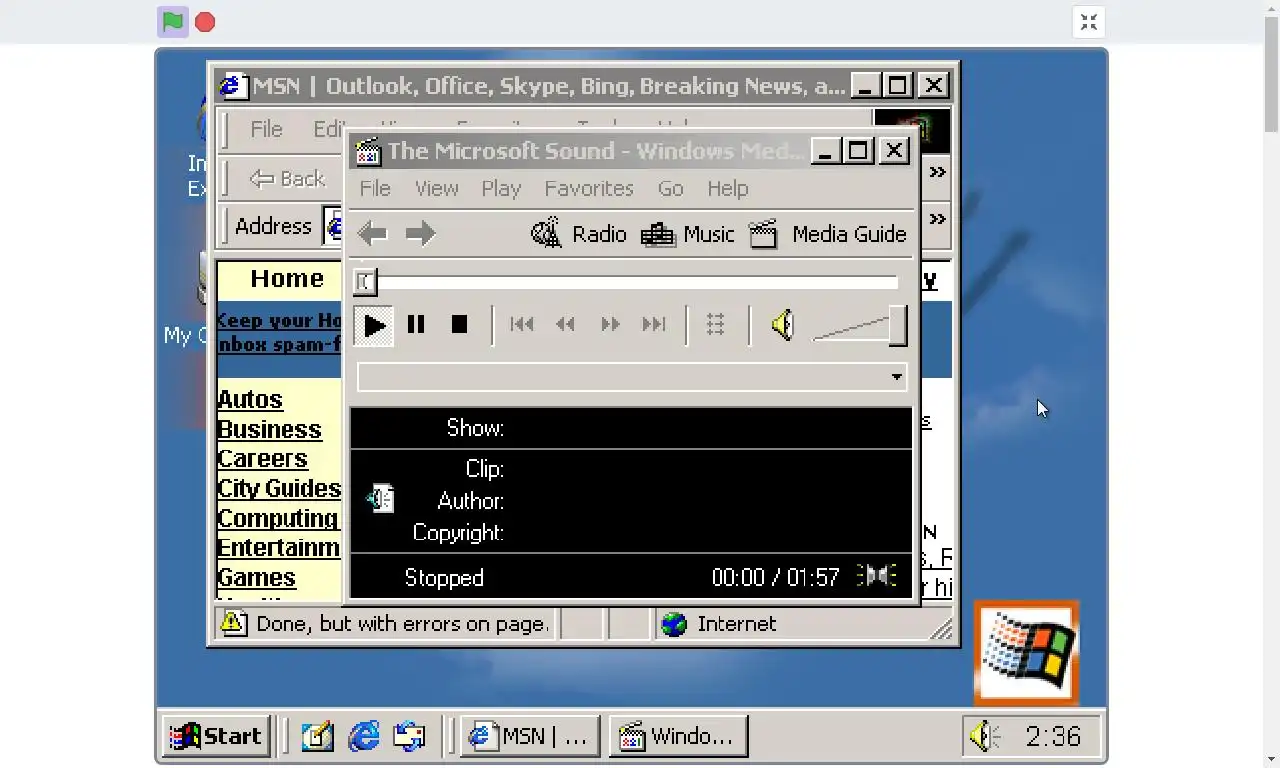This screenshot has width=1280, height=768.
Task: Exit full screen with the collapse icon
Action: point(1089,22)
